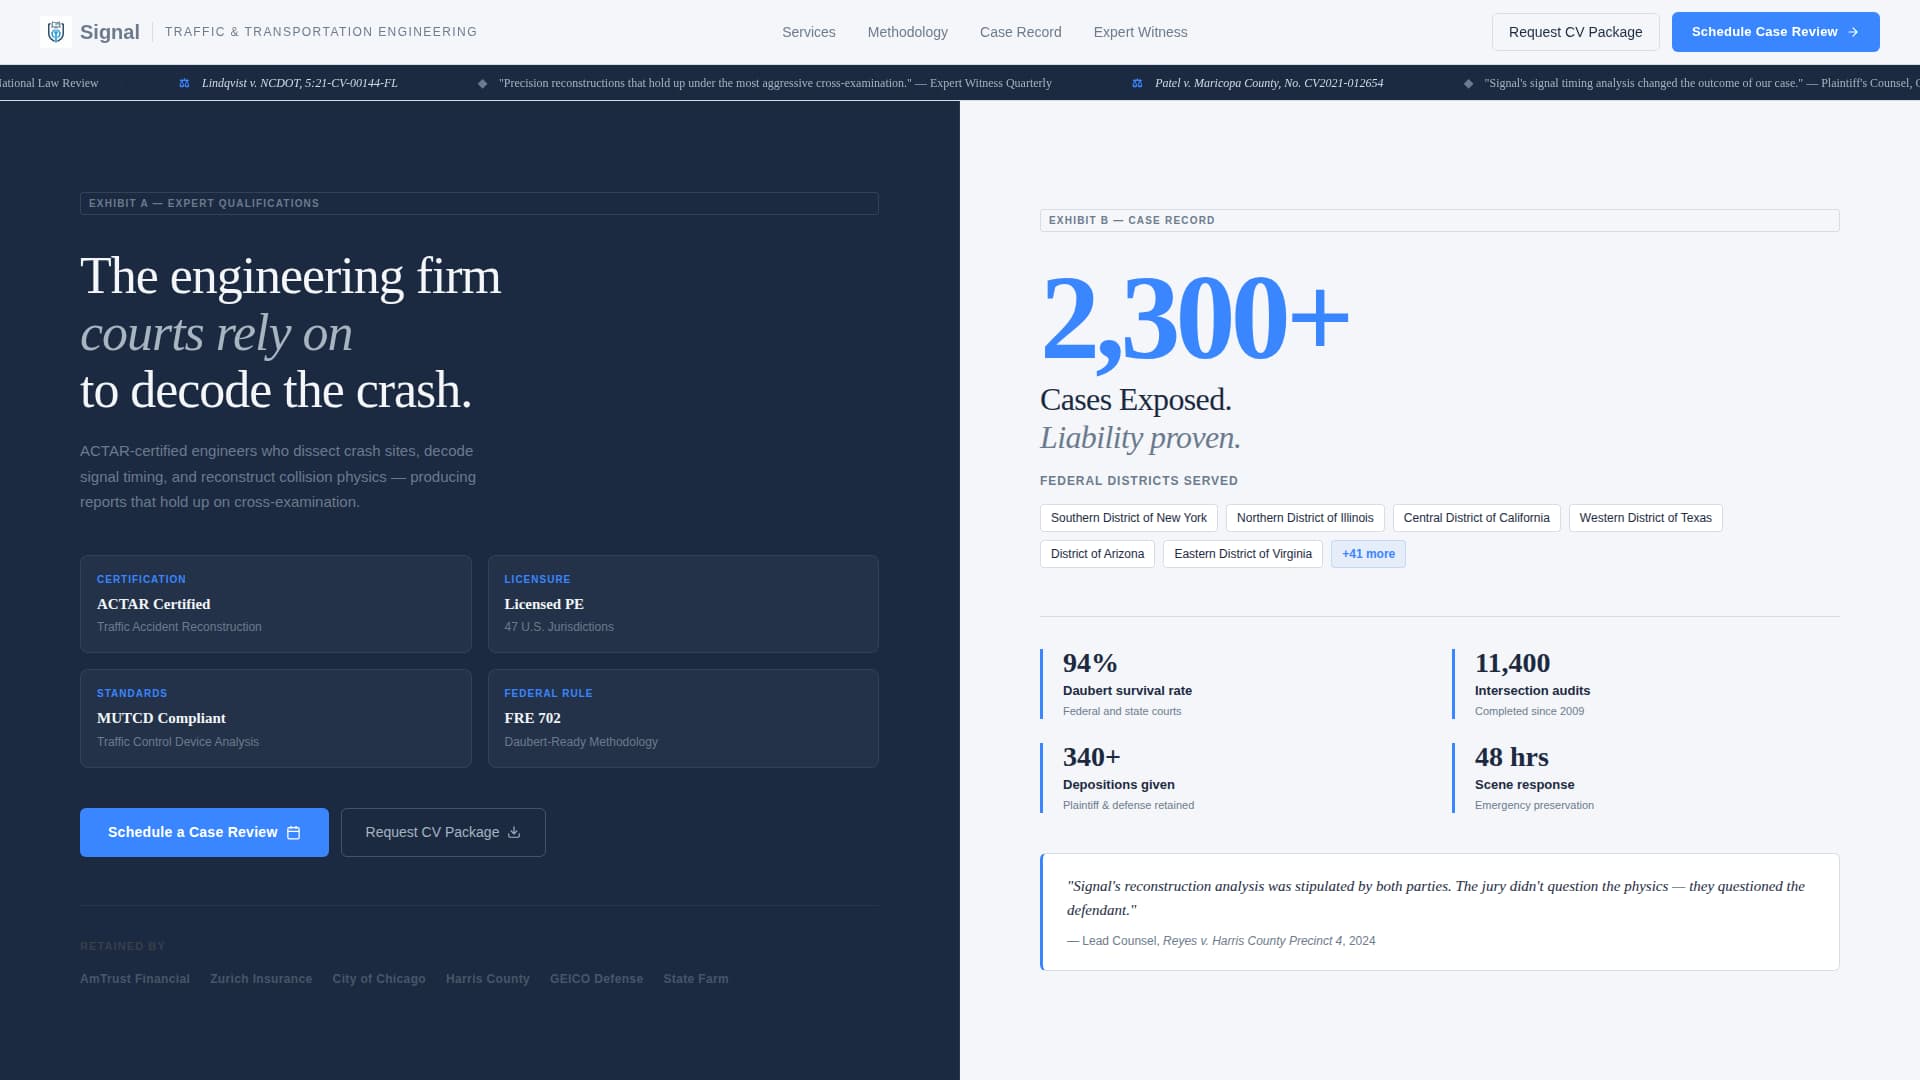This screenshot has height=1080, width=1920.
Task: Click the diamond icon before the Expert Witness Quarterly quote
Action: [483, 83]
